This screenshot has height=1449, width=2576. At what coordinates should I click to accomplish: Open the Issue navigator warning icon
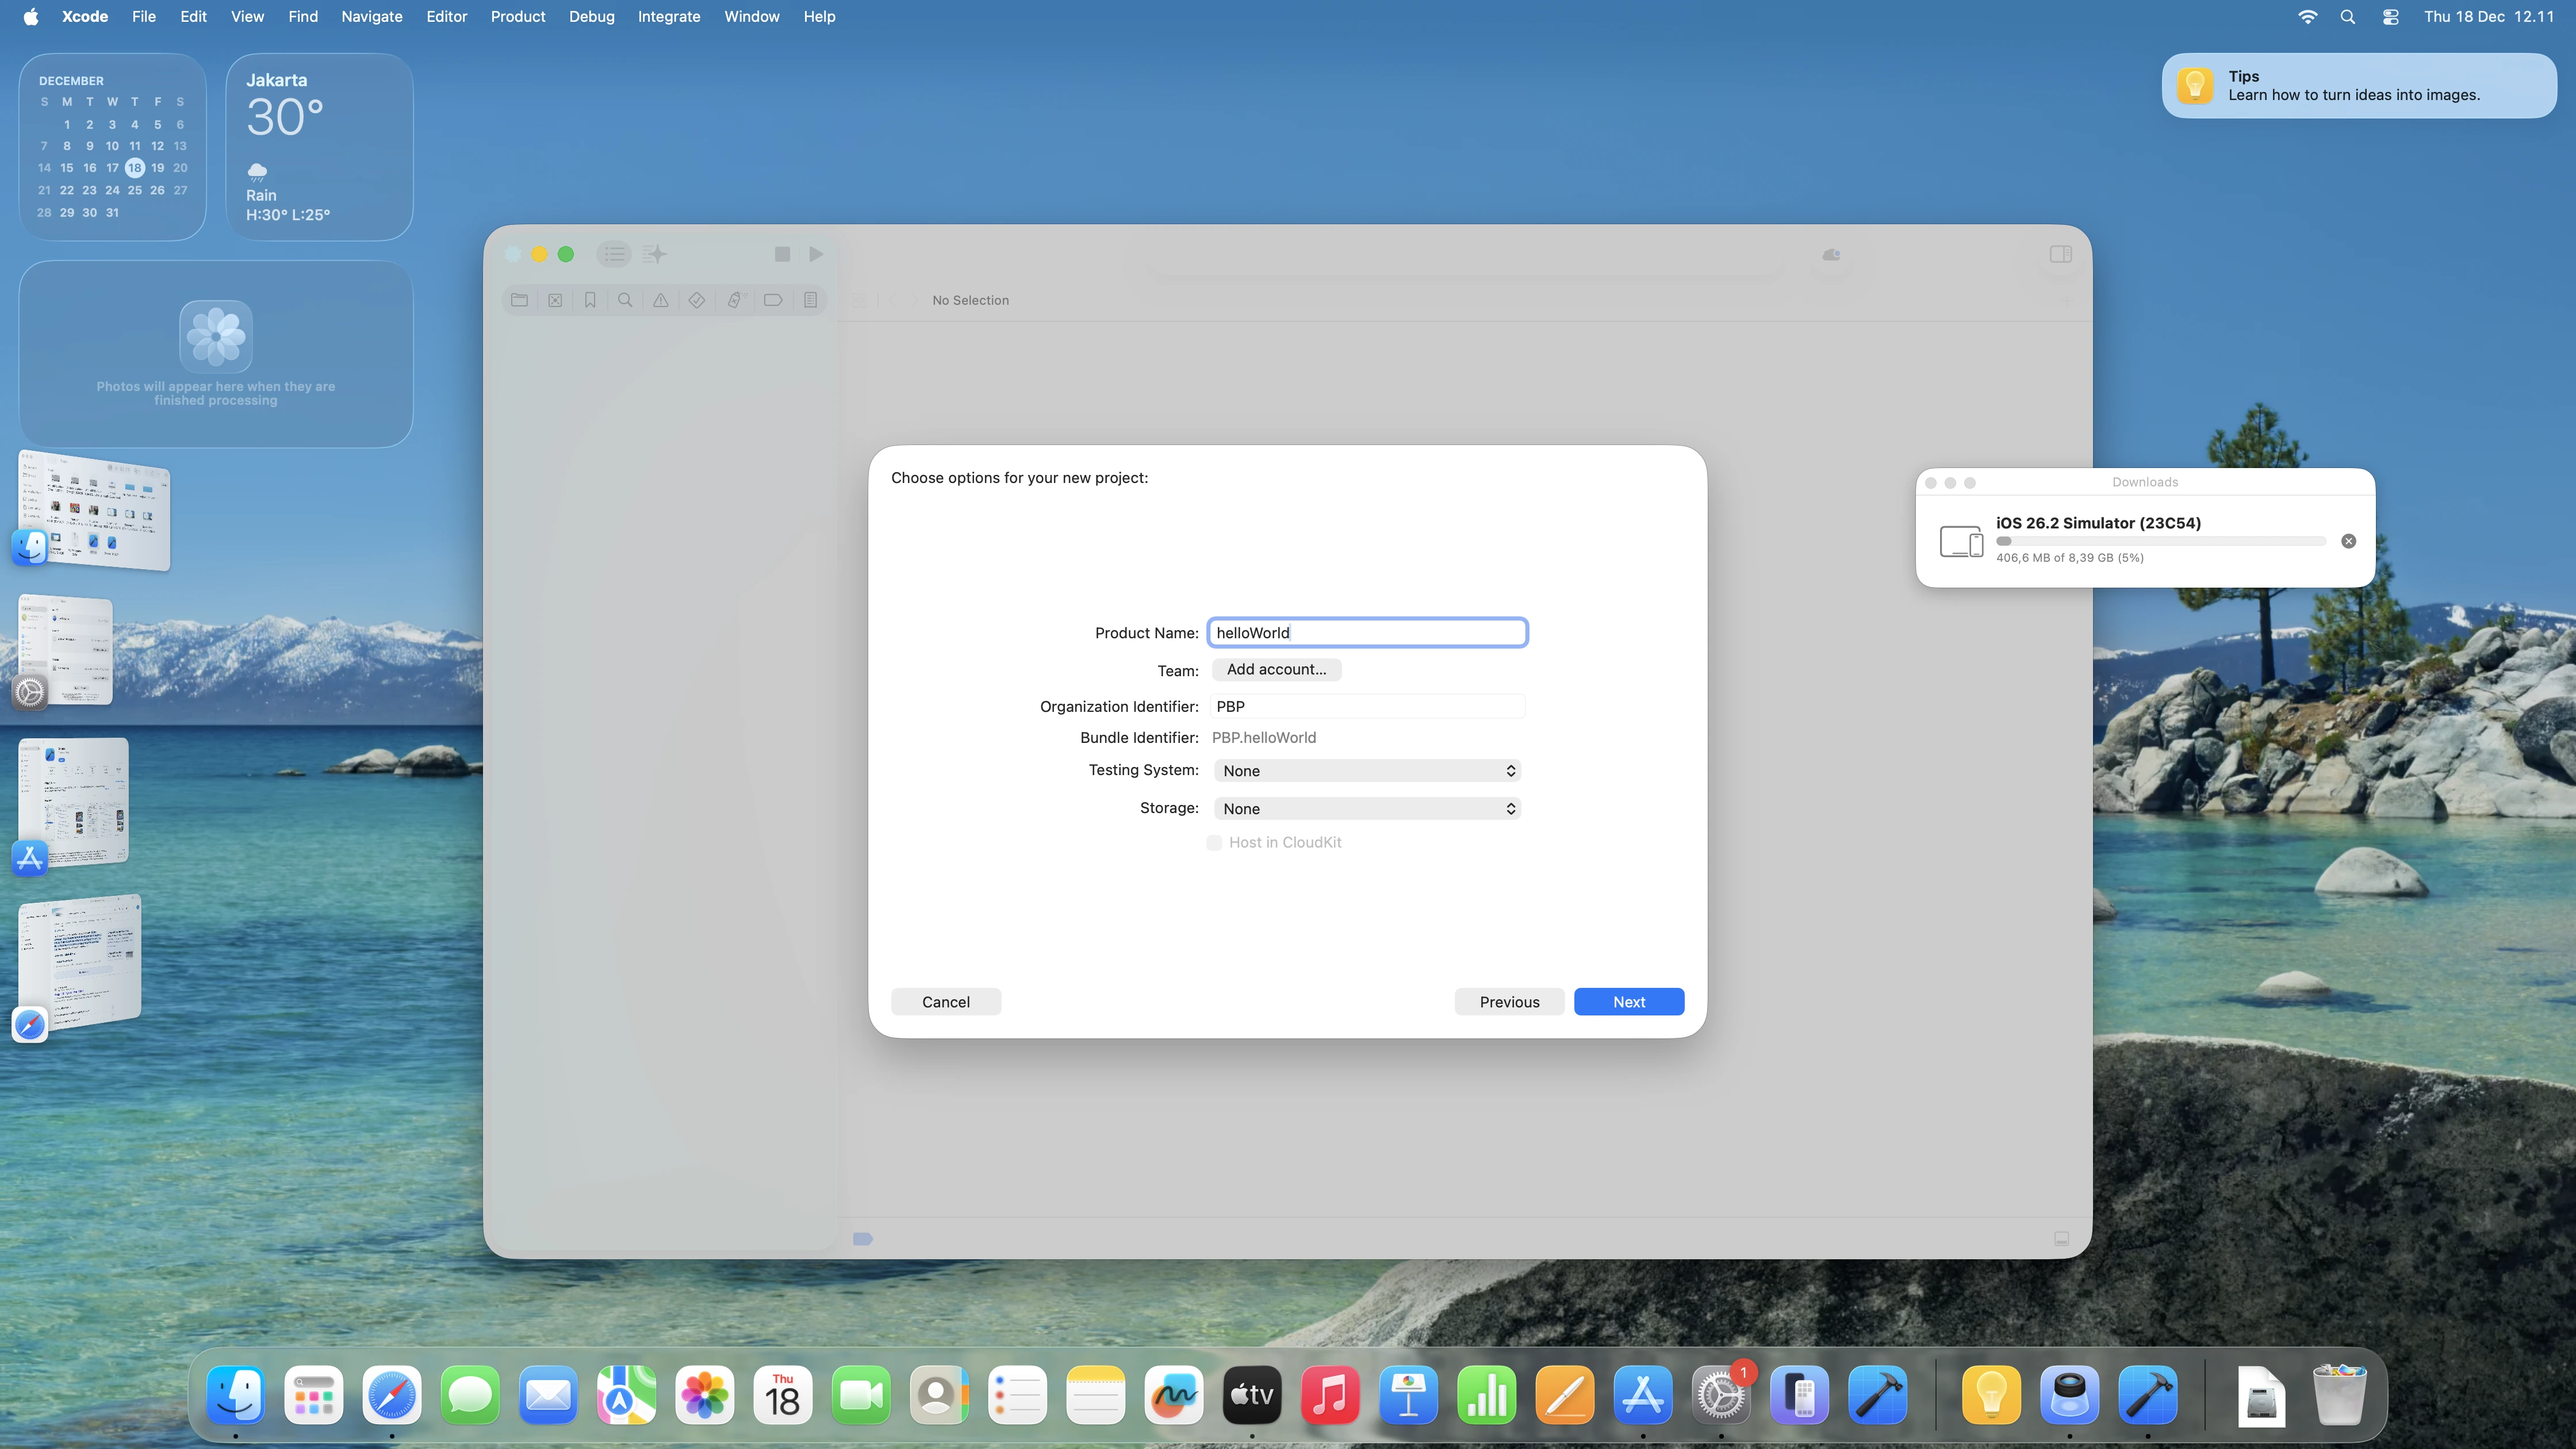point(661,300)
